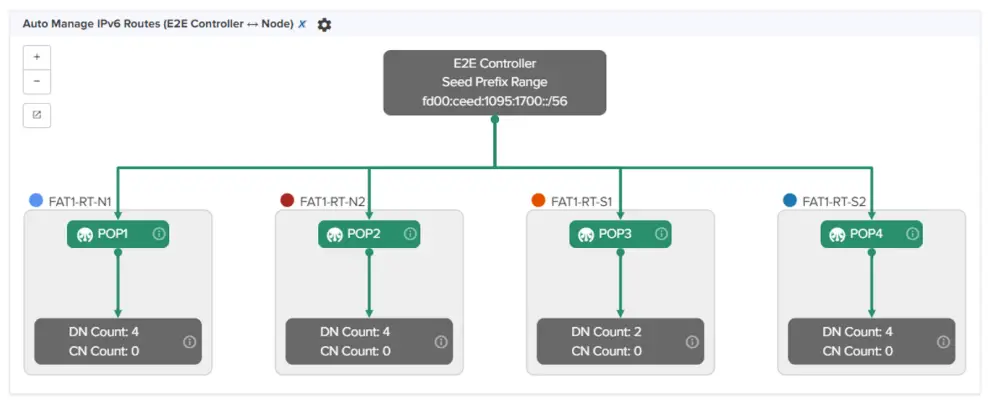The width and height of the screenshot is (988, 402).
Task: Show info for POP3 DN Count box
Action: coord(692,341)
